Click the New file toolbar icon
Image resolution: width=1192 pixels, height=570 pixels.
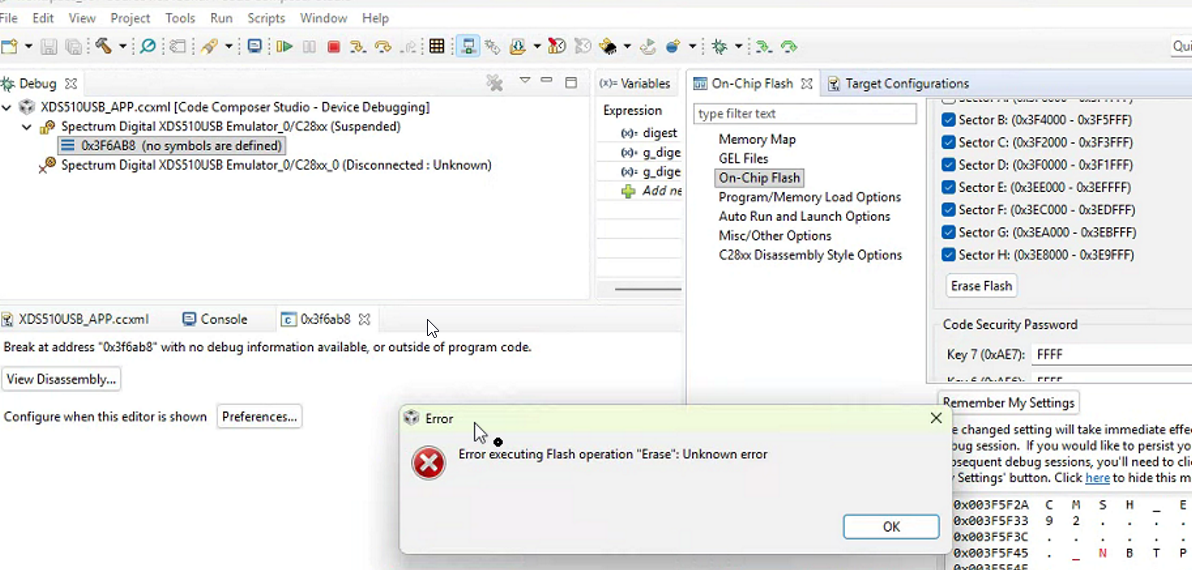pos(9,47)
